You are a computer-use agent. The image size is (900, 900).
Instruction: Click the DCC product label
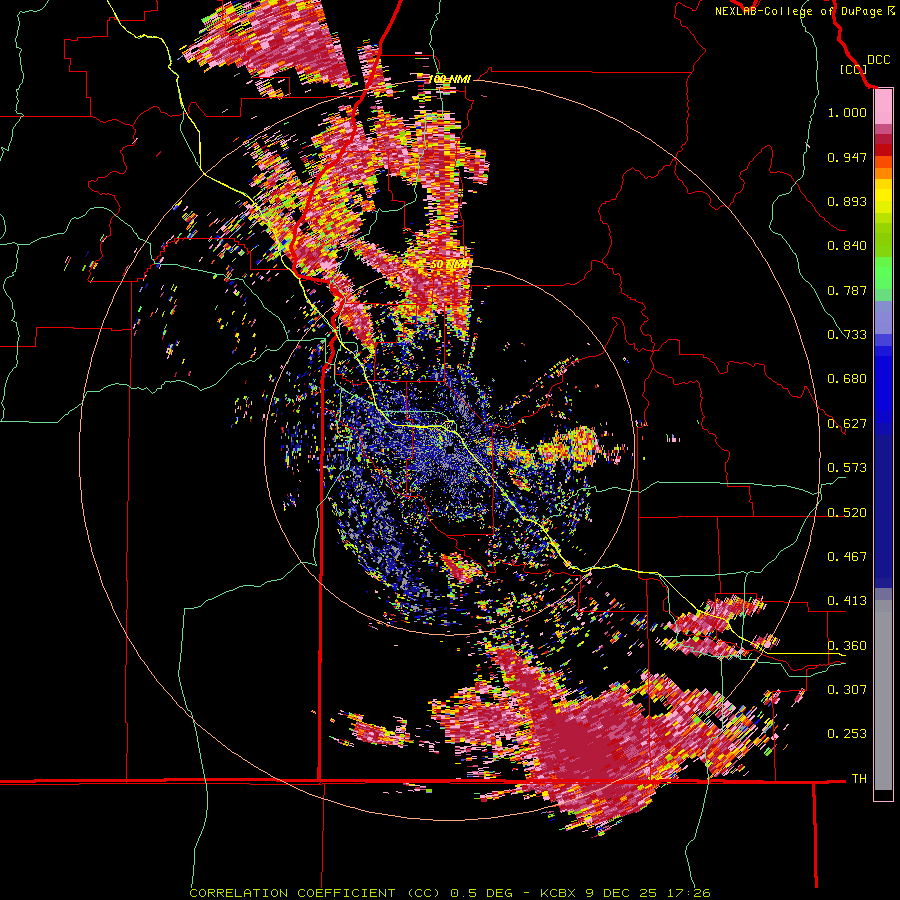click(x=878, y=60)
